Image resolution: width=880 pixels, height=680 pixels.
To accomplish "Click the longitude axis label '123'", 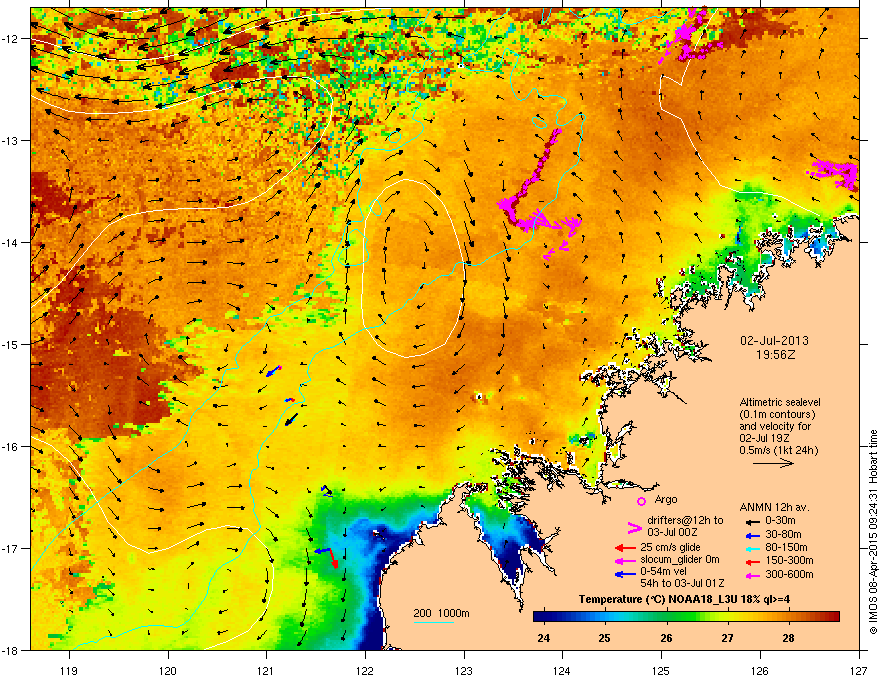I will coord(464,670).
